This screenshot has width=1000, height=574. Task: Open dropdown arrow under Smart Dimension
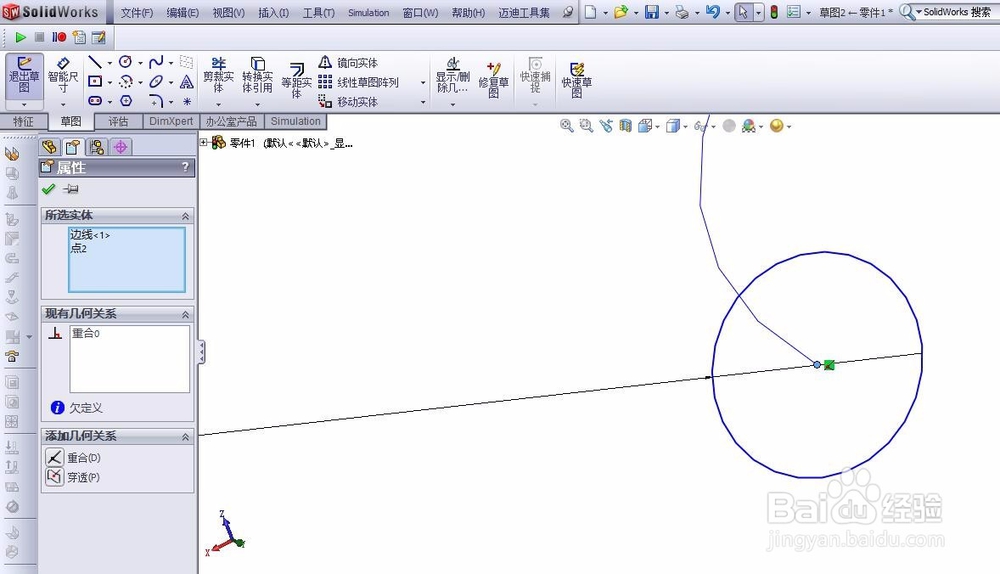(x=62, y=104)
